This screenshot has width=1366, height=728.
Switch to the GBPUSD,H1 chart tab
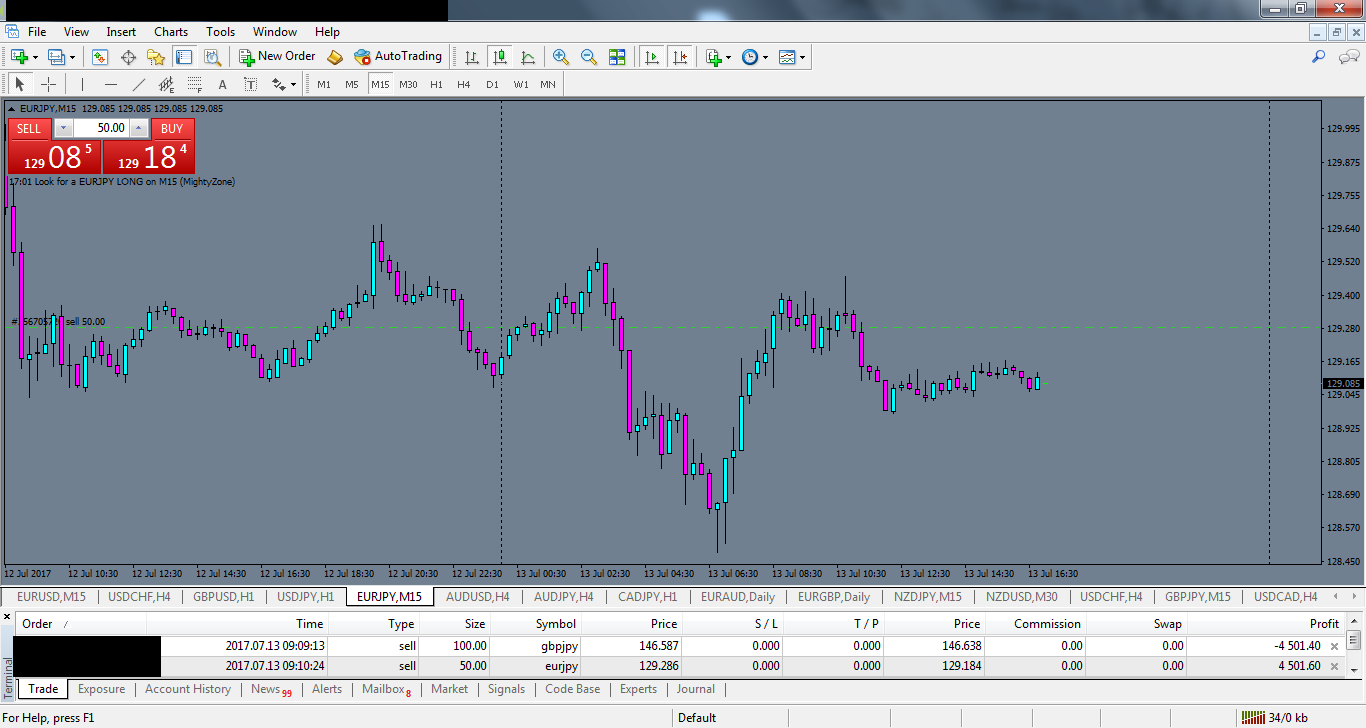coord(222,596)
